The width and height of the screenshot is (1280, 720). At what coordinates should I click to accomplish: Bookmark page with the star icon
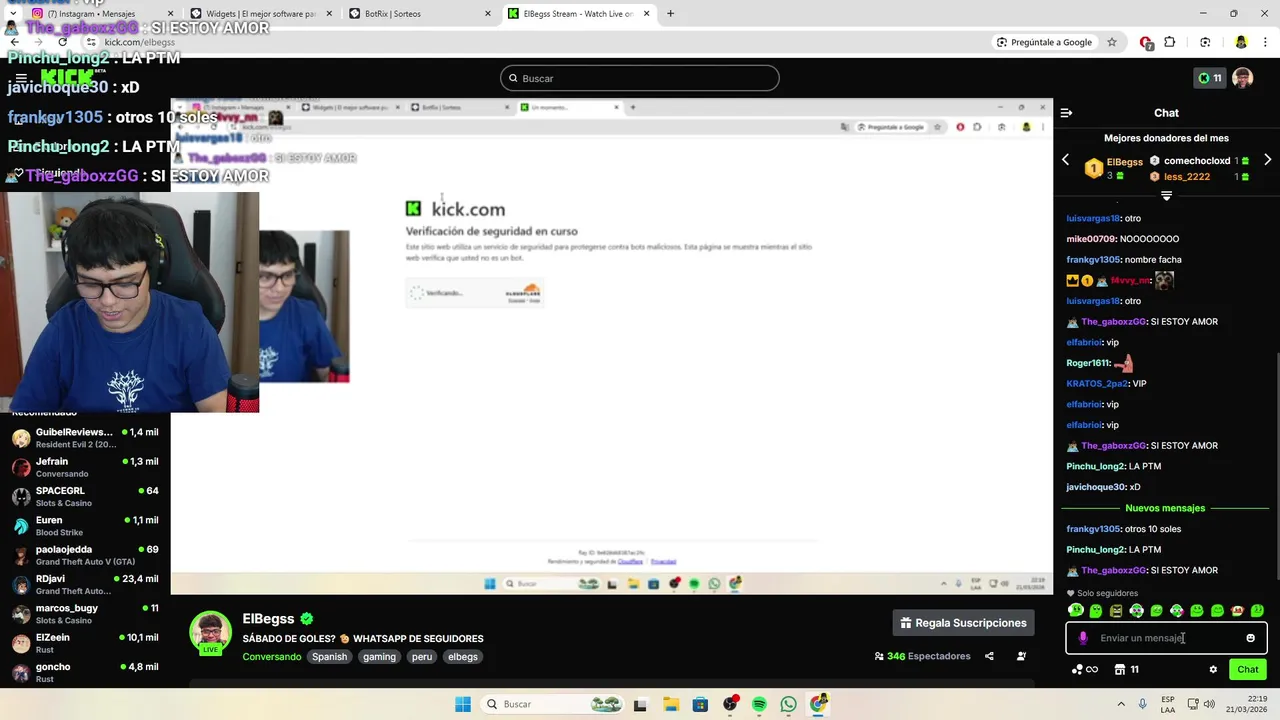coord(1111,42)
